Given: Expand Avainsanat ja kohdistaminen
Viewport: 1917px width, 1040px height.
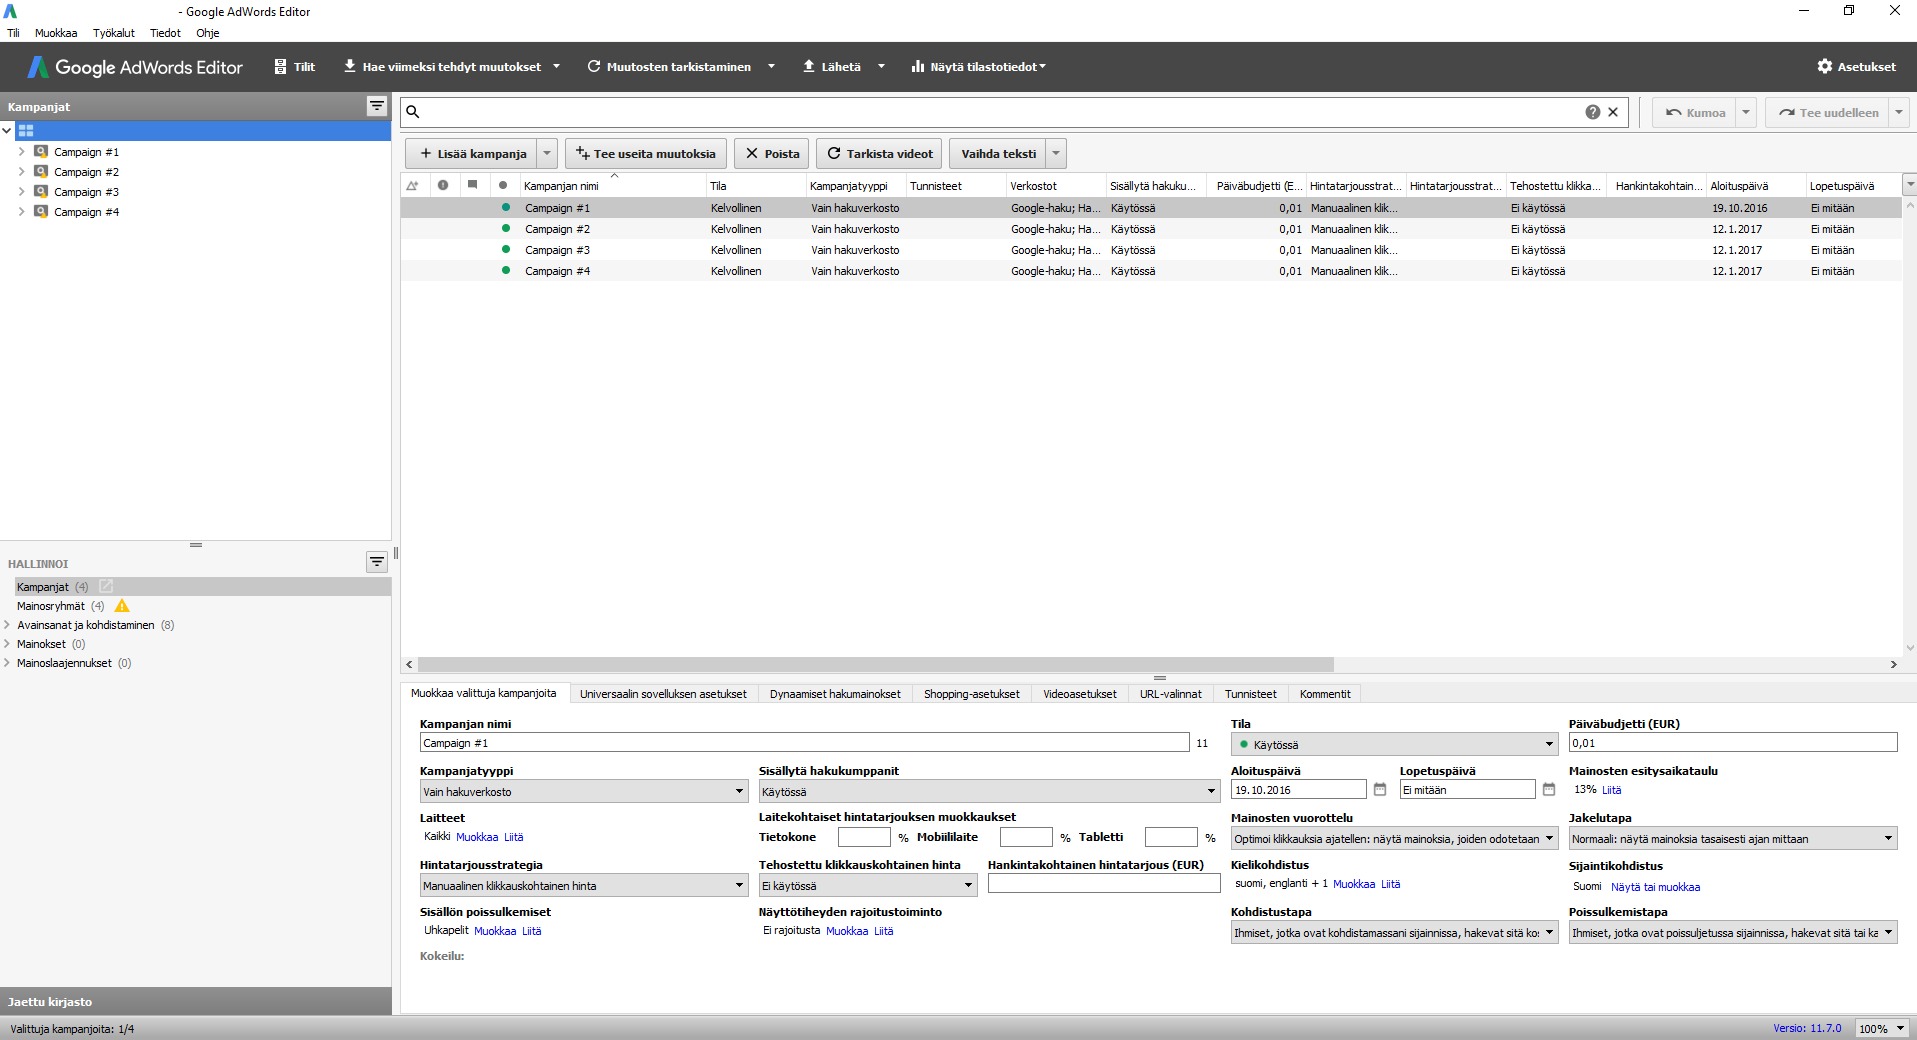Looking at the screenshot, I should tap(7, 625).
